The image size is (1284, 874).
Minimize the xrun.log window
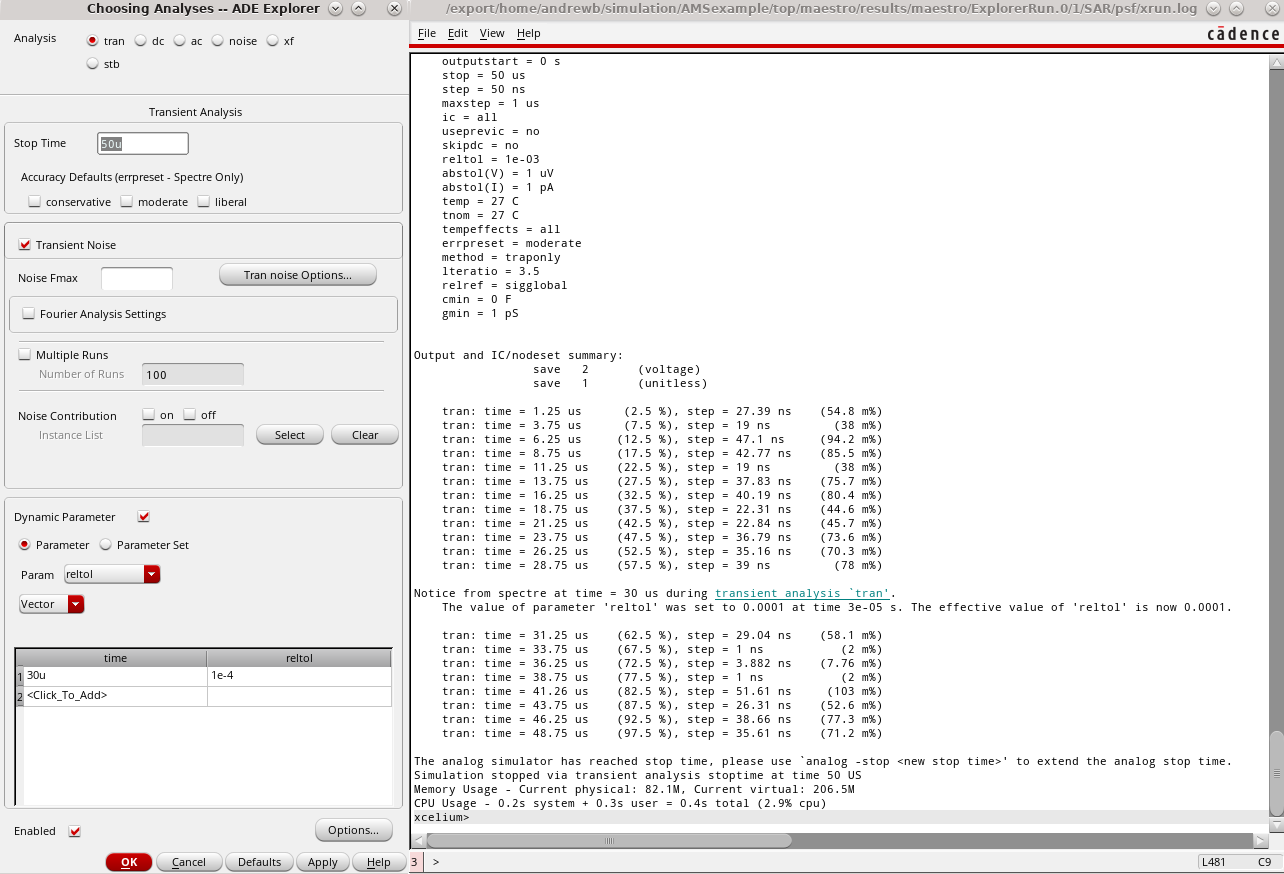[1214, 8]
